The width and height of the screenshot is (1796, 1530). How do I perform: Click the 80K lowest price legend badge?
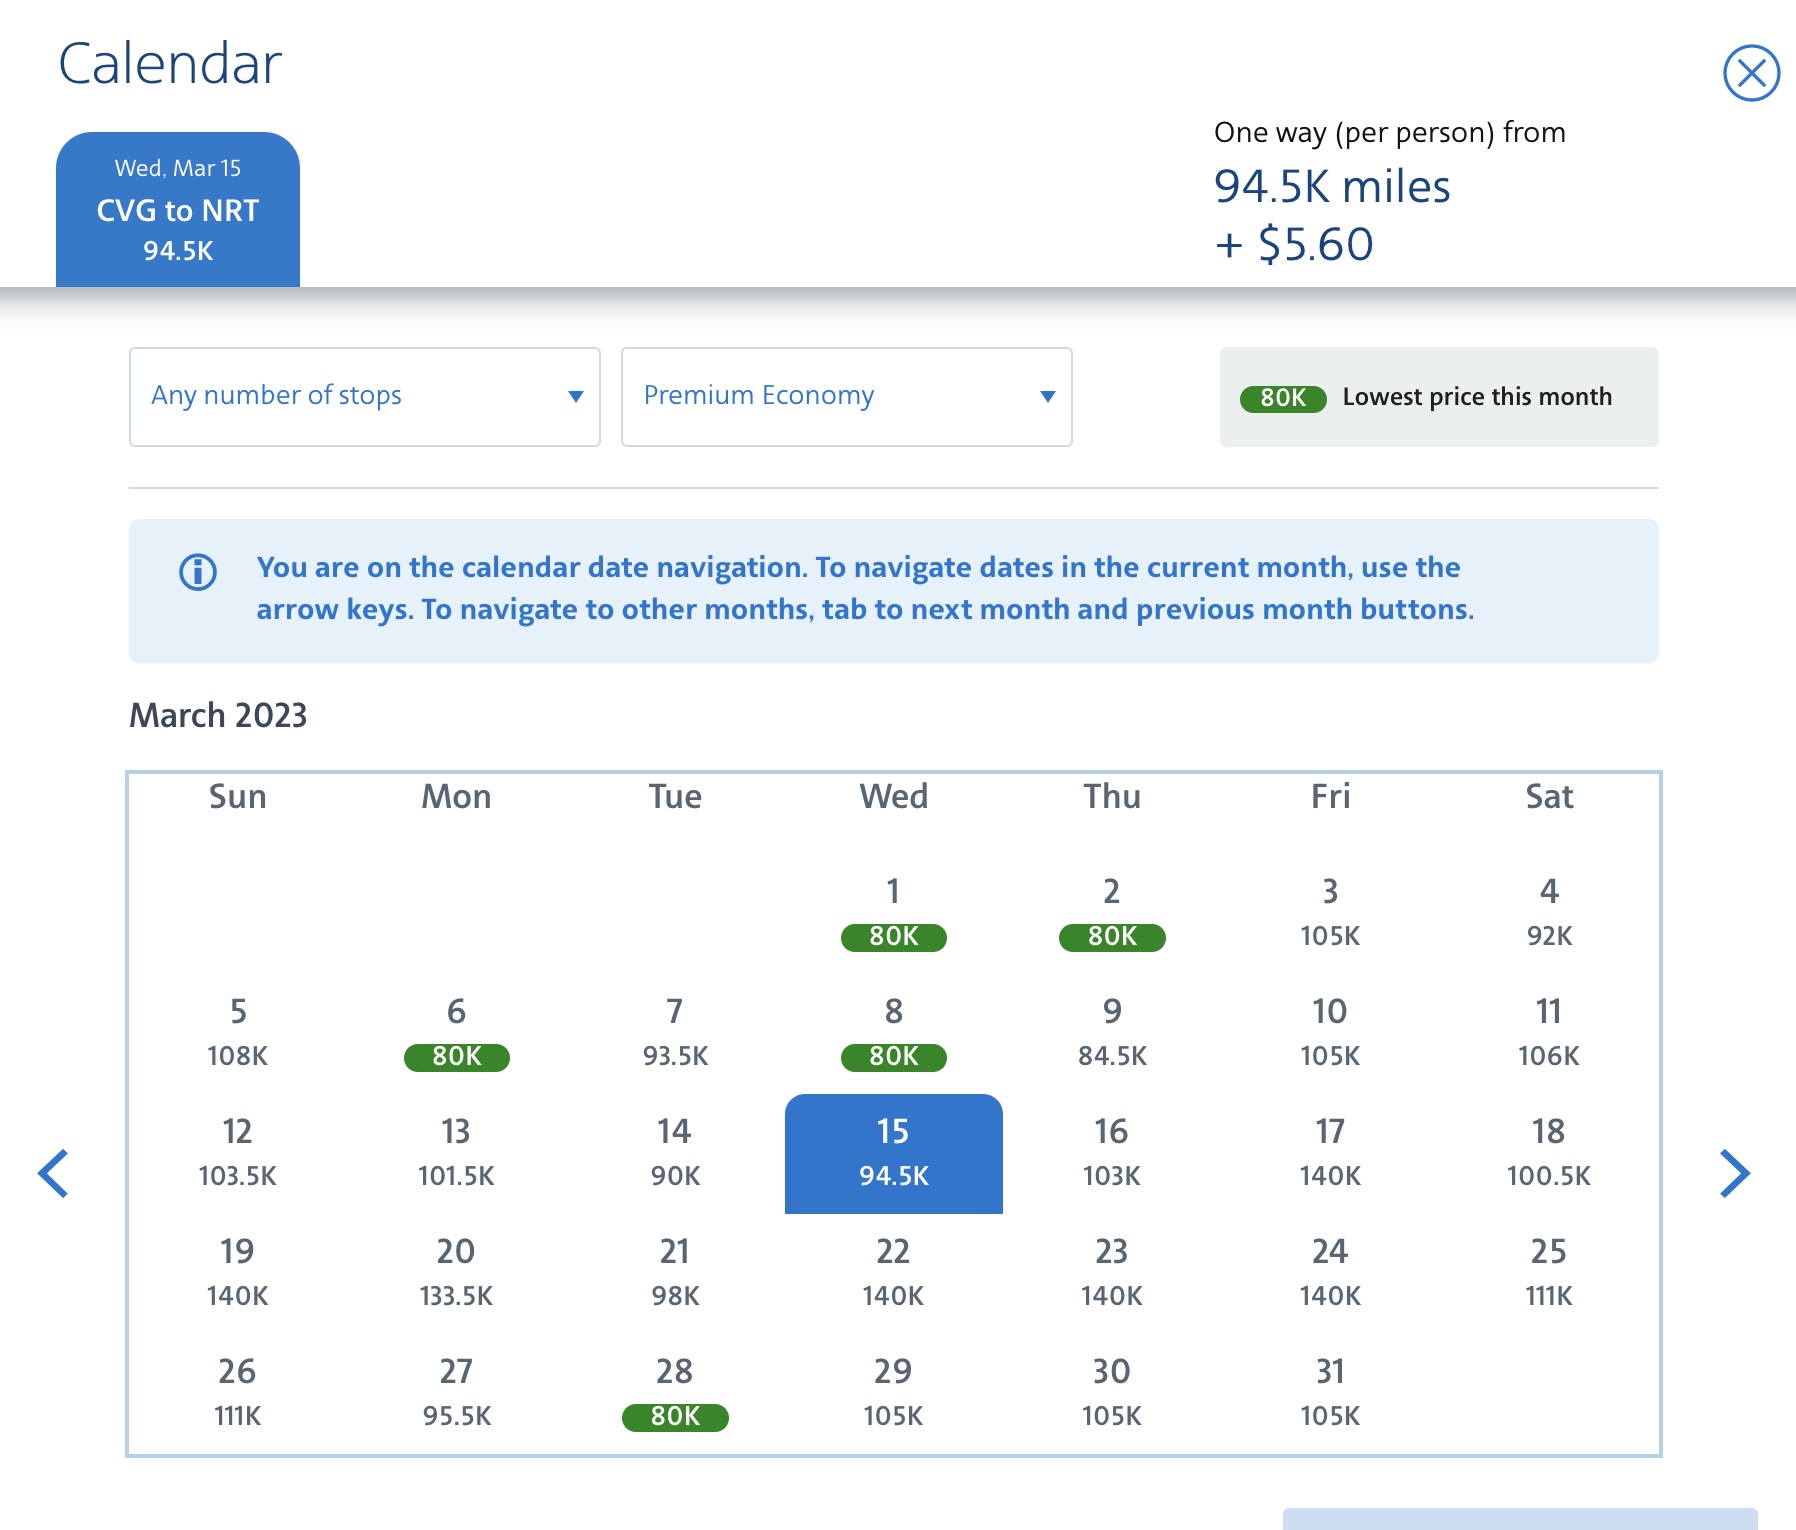1282,398
